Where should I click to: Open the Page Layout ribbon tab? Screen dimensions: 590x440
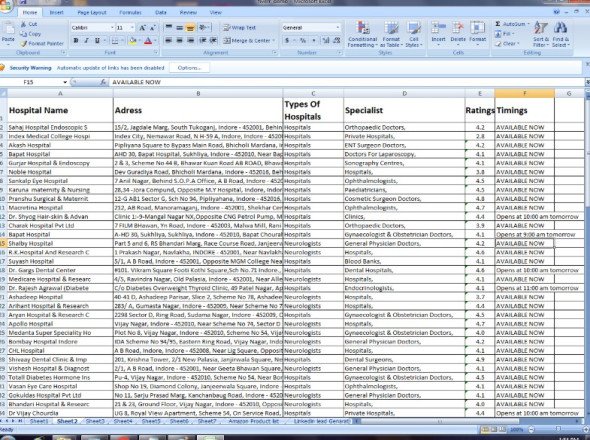92,12
